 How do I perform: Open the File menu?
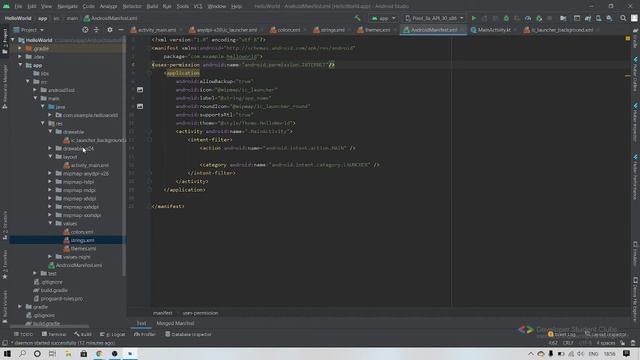pos(18,6)
